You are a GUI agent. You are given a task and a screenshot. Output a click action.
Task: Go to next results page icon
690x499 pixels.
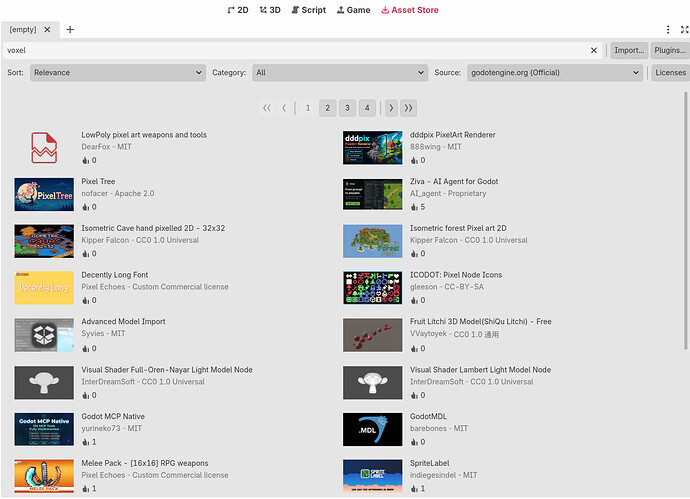click(391, 108)
